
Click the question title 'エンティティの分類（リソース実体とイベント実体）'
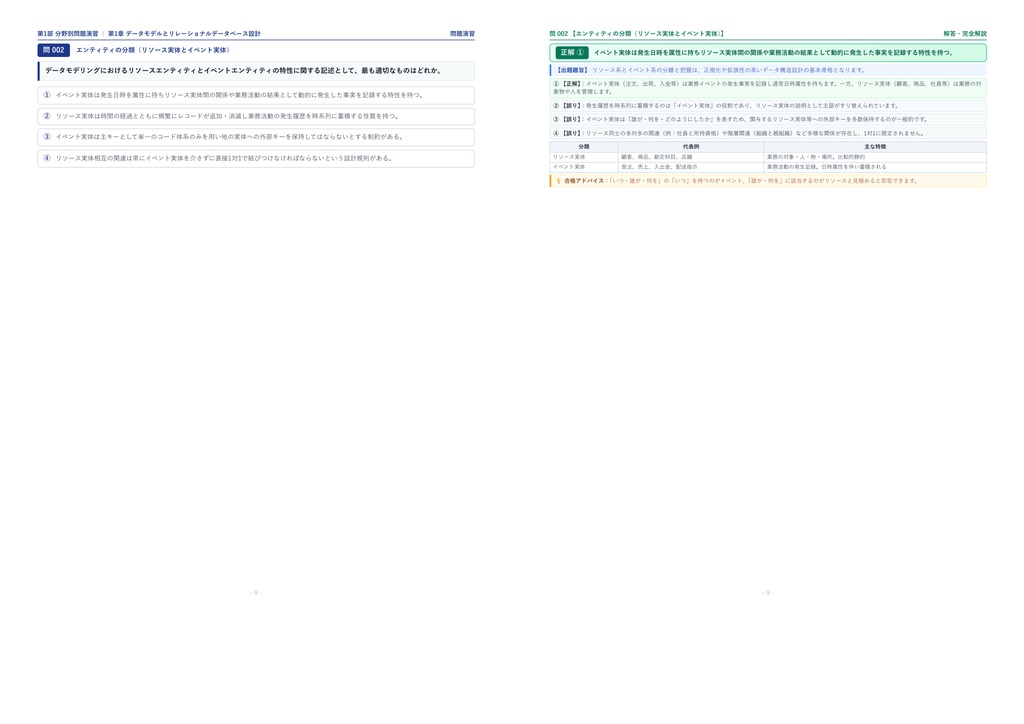pos(153,50)
